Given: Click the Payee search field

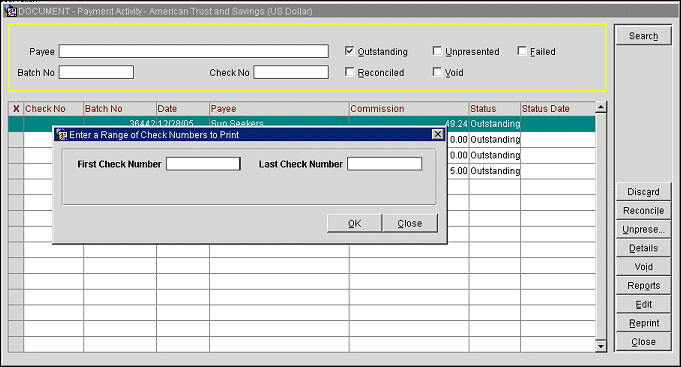Looking at the screenshot, I should click(x=194, y=51).
